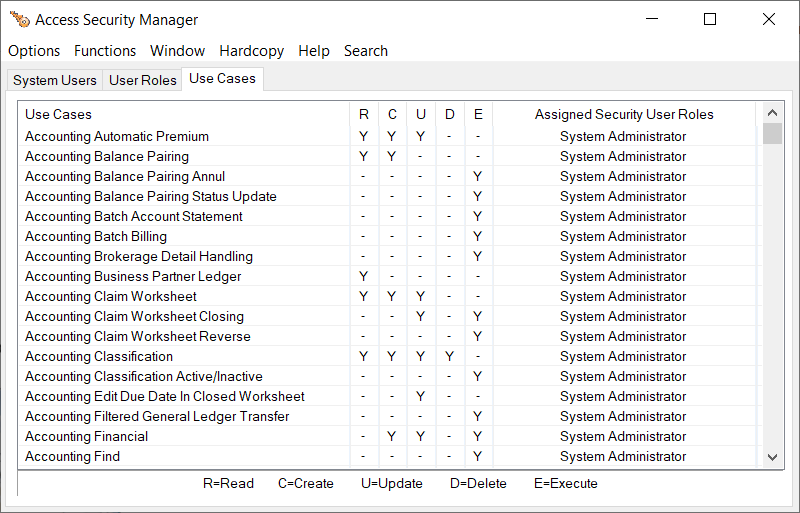Image resolution: width=800 pixels, height=513 pixels.
Task: Select the Use Cases tab
Action: coord(222,79)
